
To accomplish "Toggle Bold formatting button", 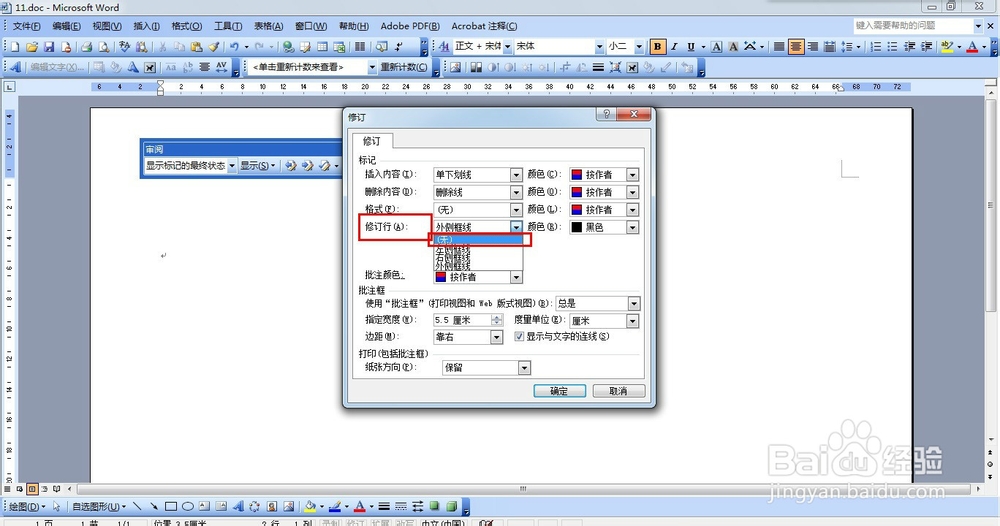I will point(658,47).
